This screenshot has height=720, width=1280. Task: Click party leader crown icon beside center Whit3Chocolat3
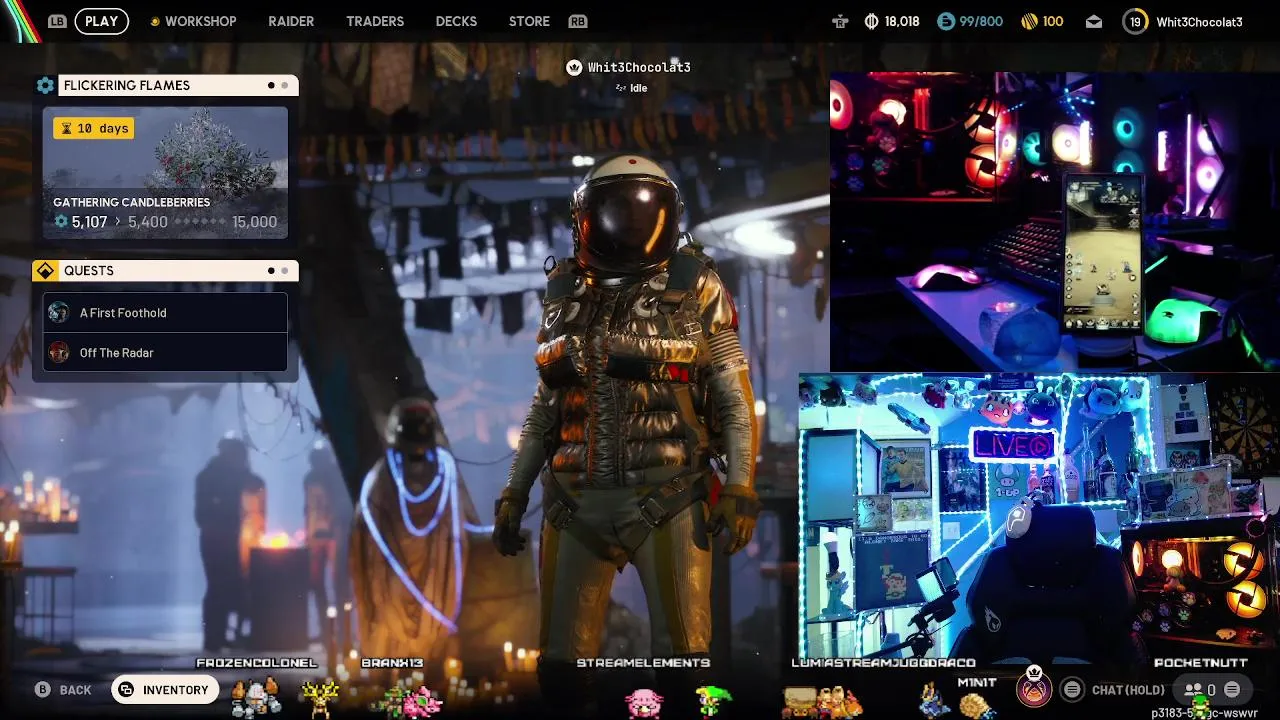(x=574, y=67)
